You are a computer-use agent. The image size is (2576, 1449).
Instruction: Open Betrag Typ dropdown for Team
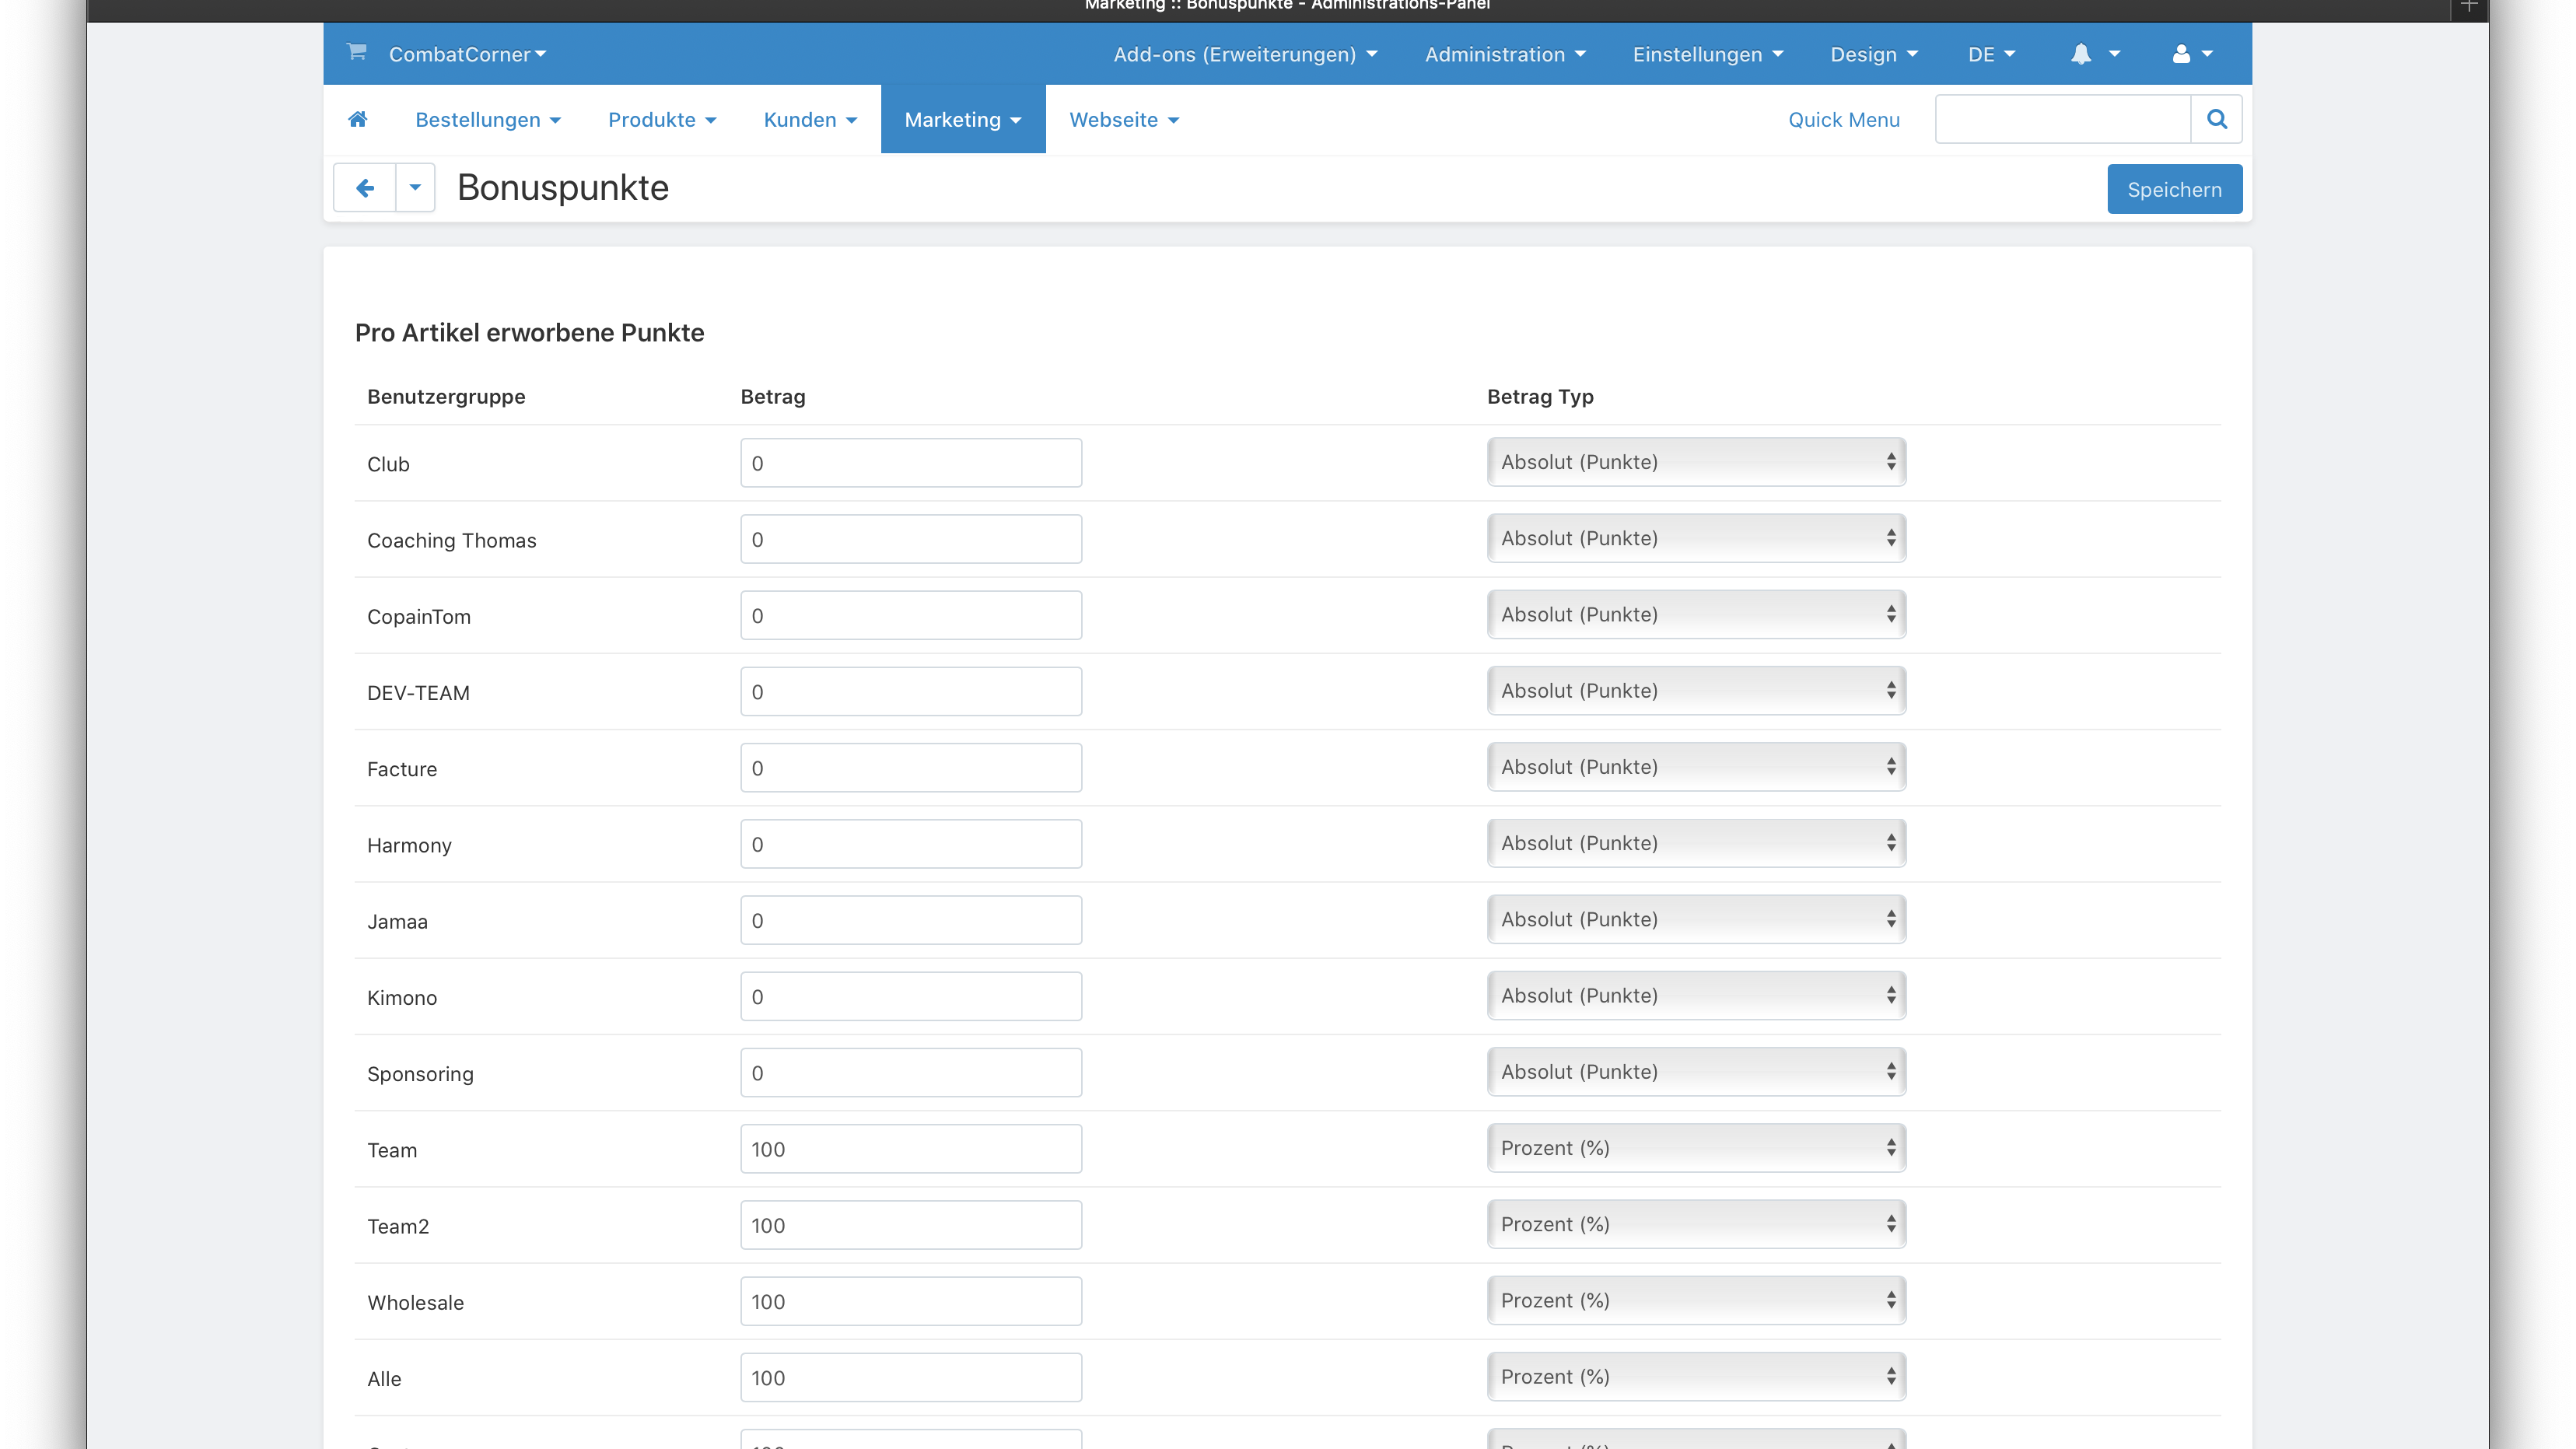coord(1696,1148)
